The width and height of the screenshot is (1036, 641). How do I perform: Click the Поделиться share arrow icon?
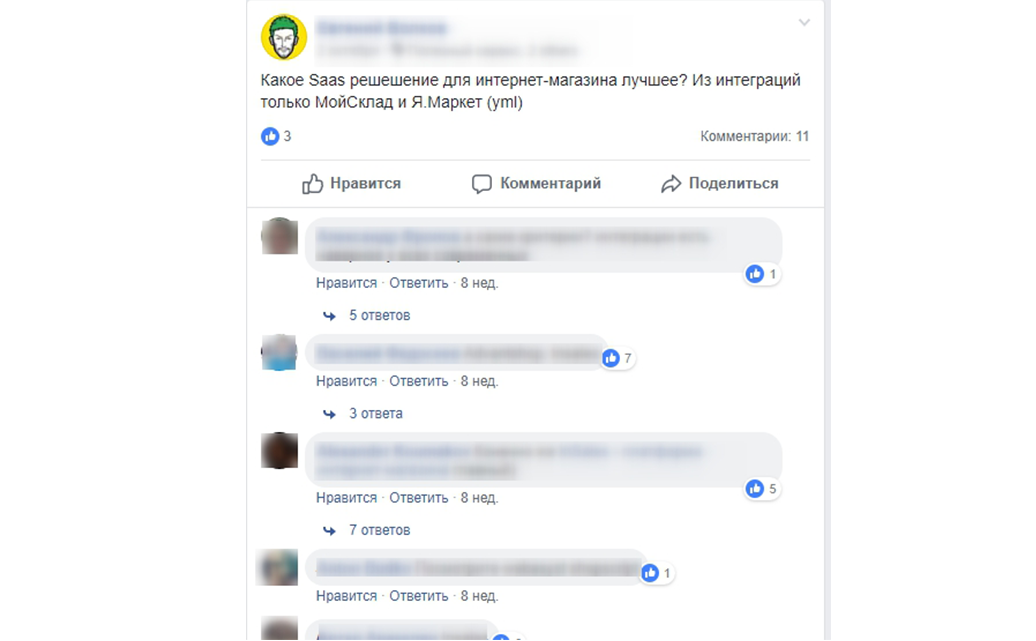coord(671,184)
